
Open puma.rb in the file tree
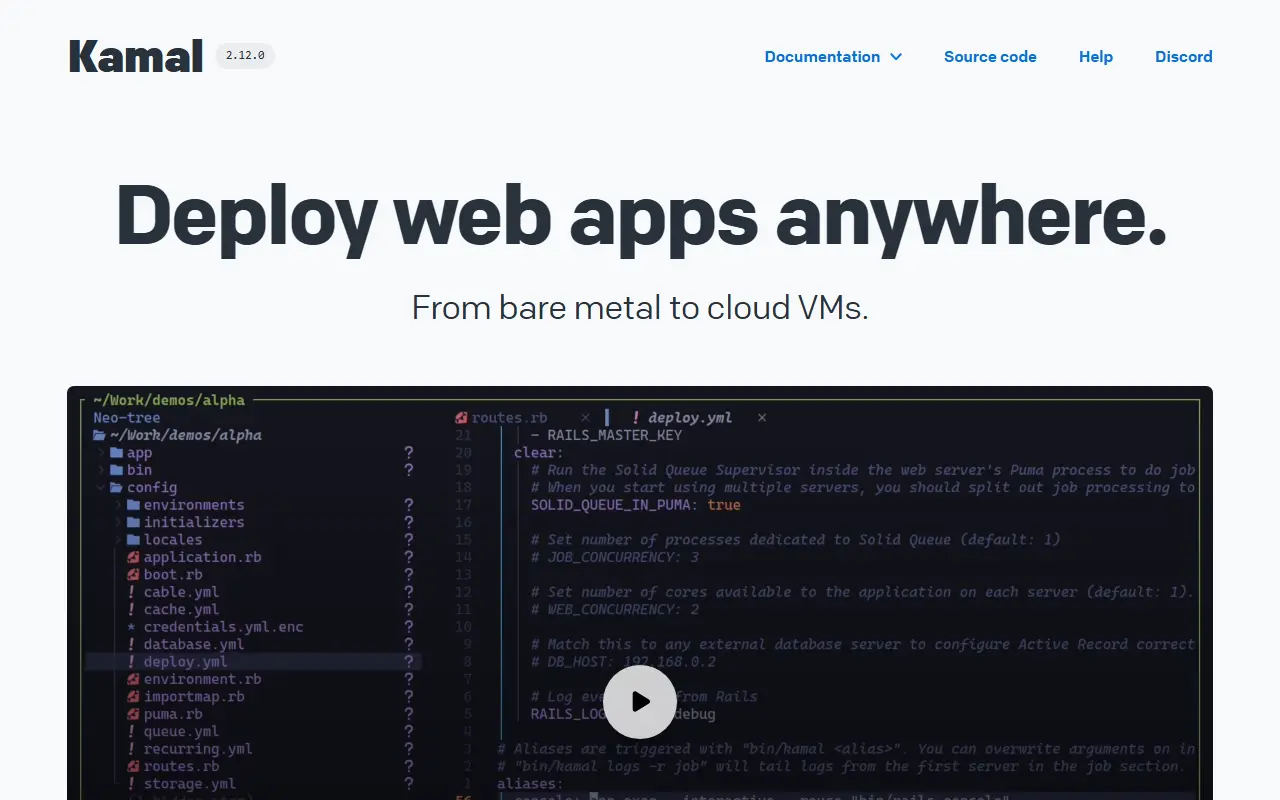165,714
